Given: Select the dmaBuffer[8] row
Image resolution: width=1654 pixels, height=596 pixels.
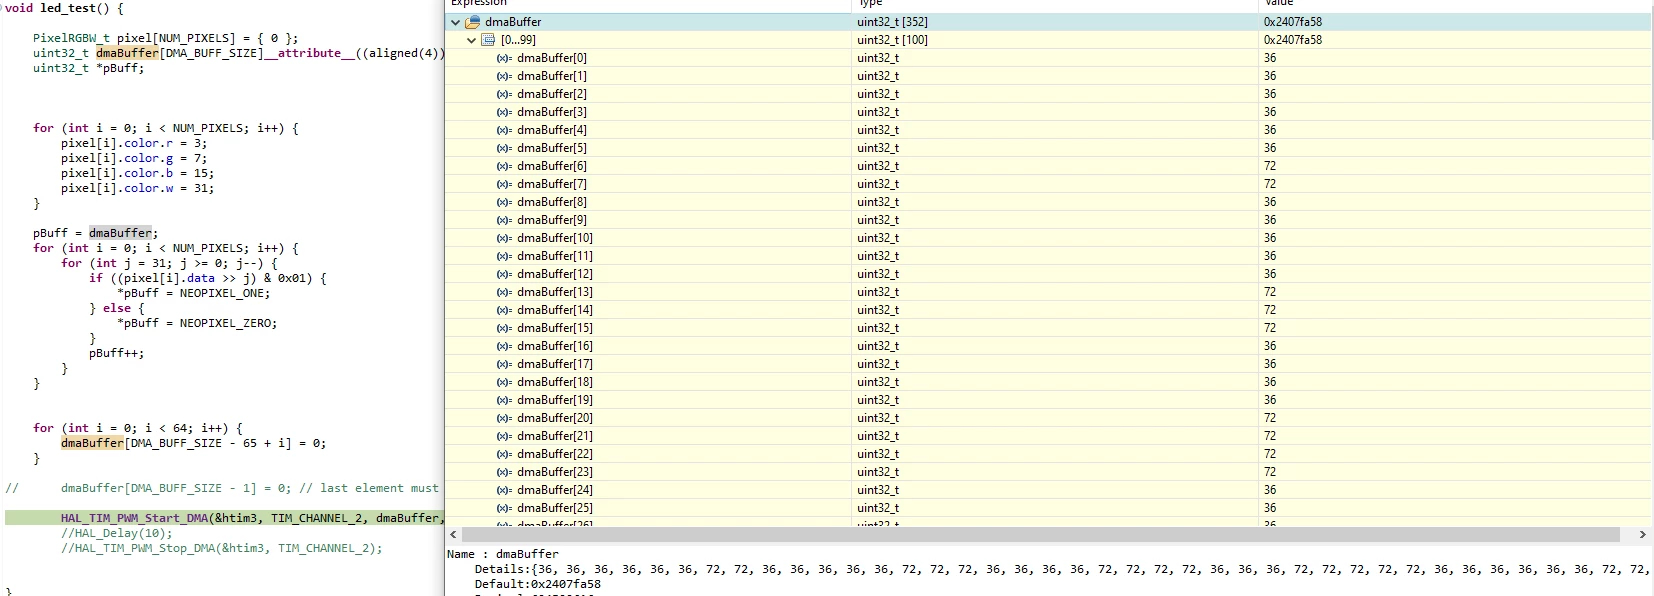Looking at the screenshot, I should click(x=1048, y=202).
